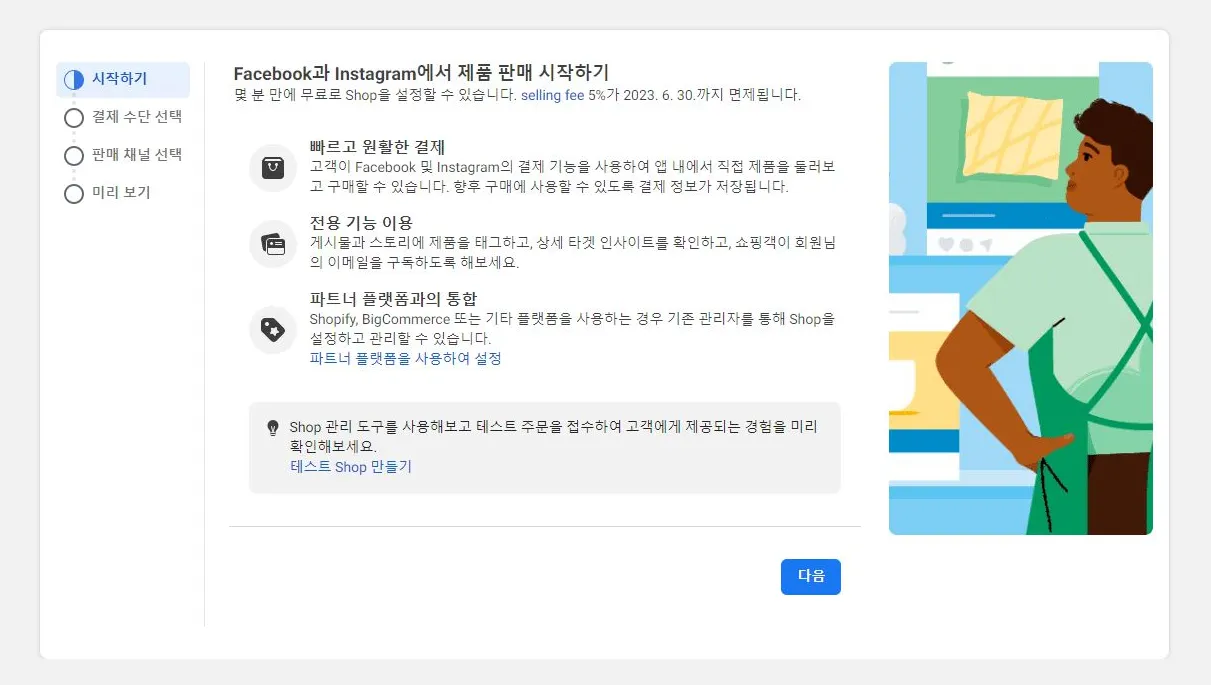The height and width of the screenshot is (685, 1211).
Task: Select the 미리 보기 step circle
Action: [73, 193]
